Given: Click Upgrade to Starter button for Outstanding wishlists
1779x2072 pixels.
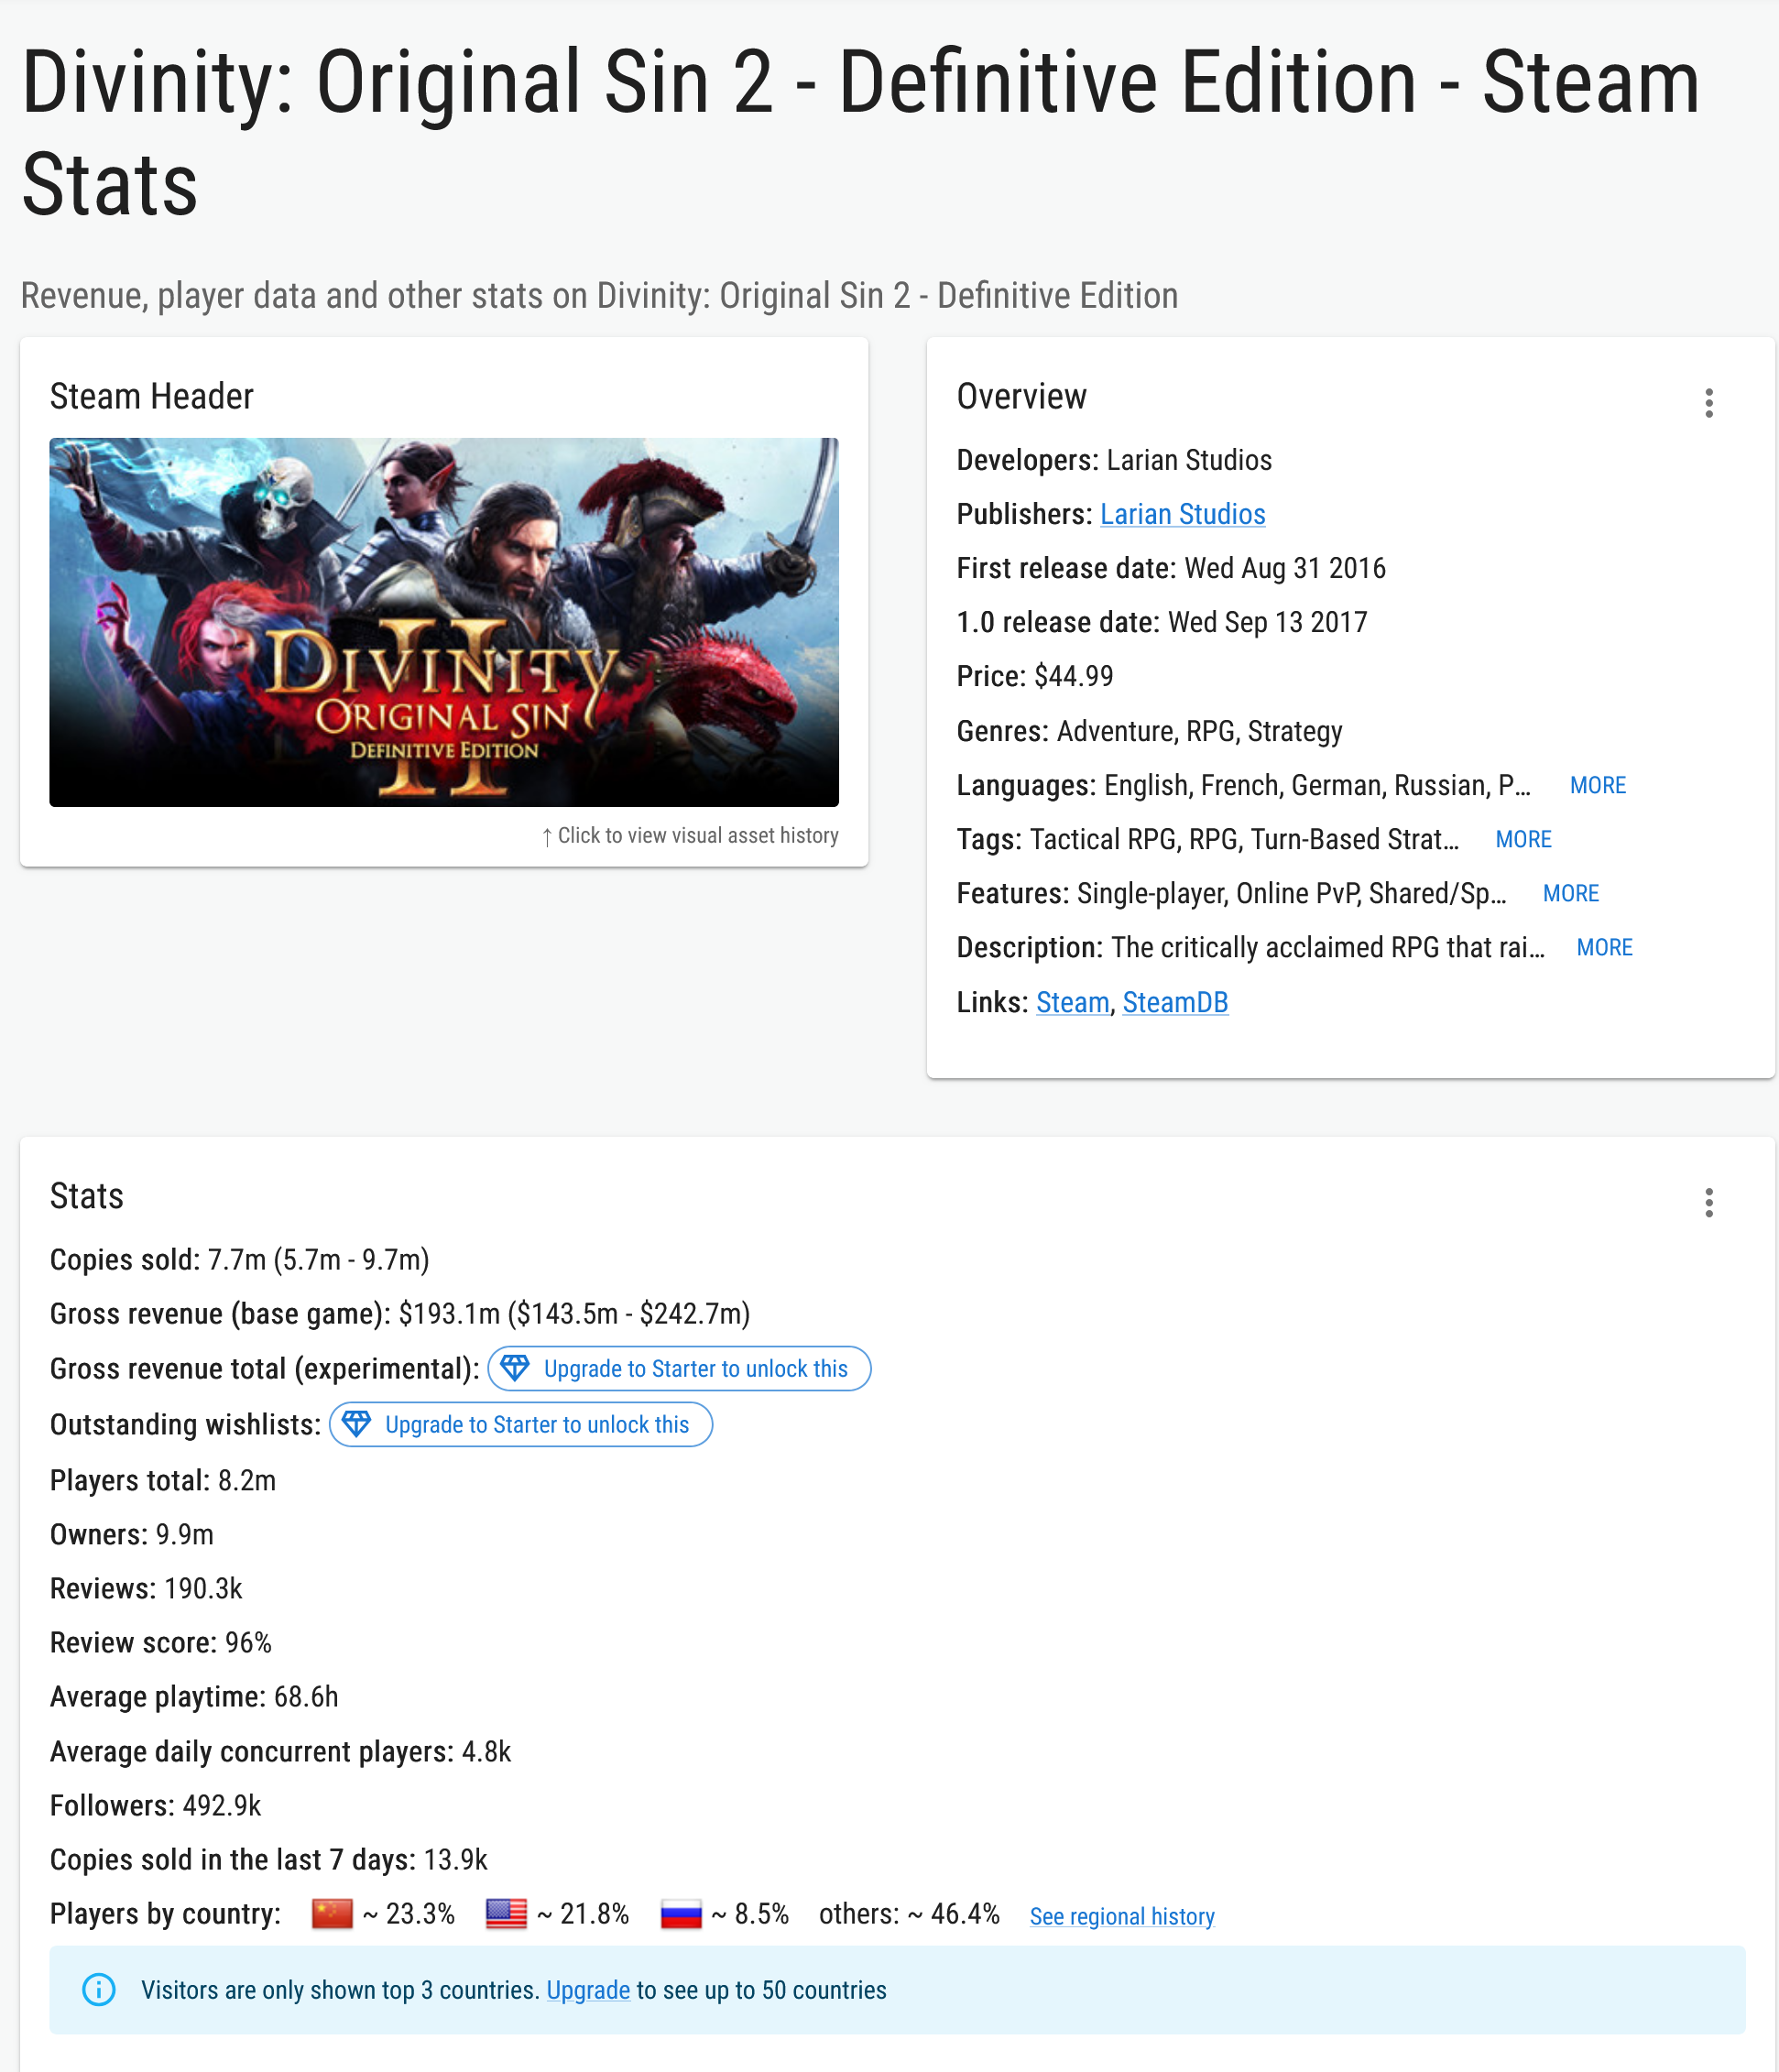Looking at the screenshot, I should (x=521, y=1424).
